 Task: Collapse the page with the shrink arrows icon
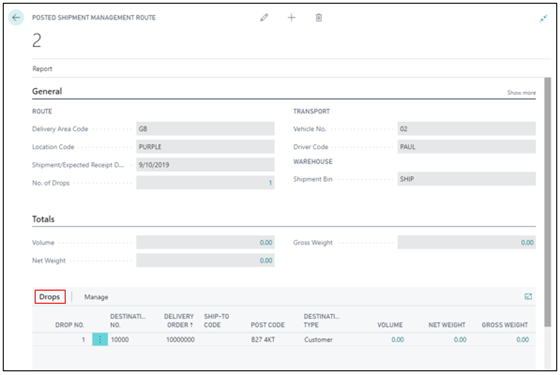pos(543,18)
